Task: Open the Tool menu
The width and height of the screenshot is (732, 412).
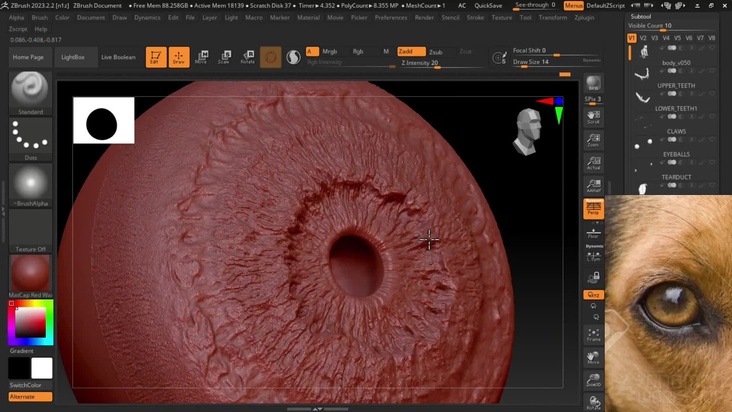Action: click(x=525, y=17)
